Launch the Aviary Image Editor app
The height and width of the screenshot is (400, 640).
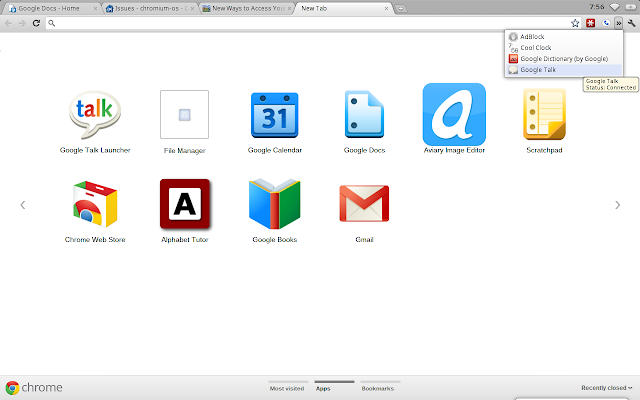(x=454, y=114)
